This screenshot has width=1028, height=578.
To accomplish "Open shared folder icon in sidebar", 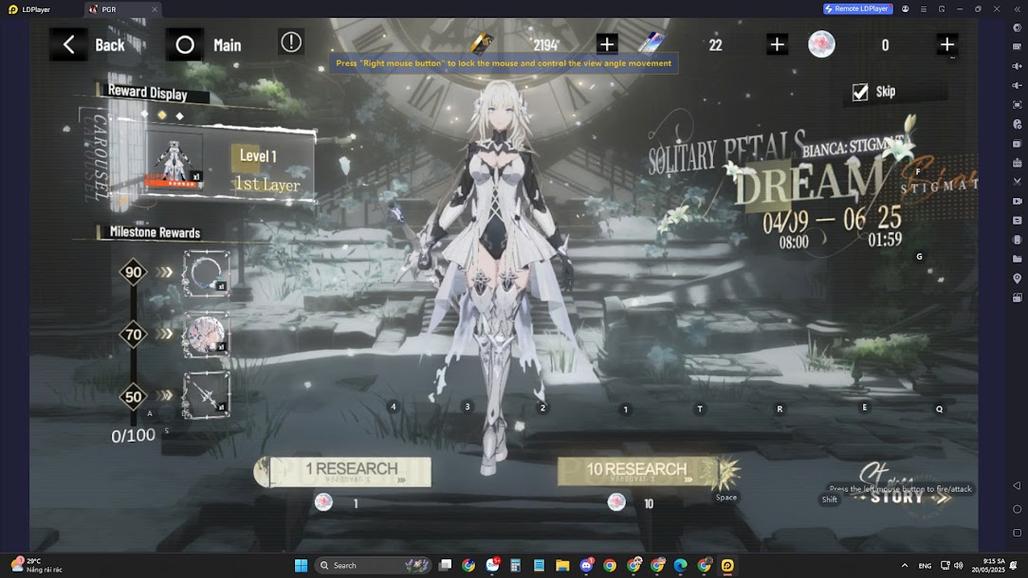I will pyautogui.click(x=1017, y=259).
